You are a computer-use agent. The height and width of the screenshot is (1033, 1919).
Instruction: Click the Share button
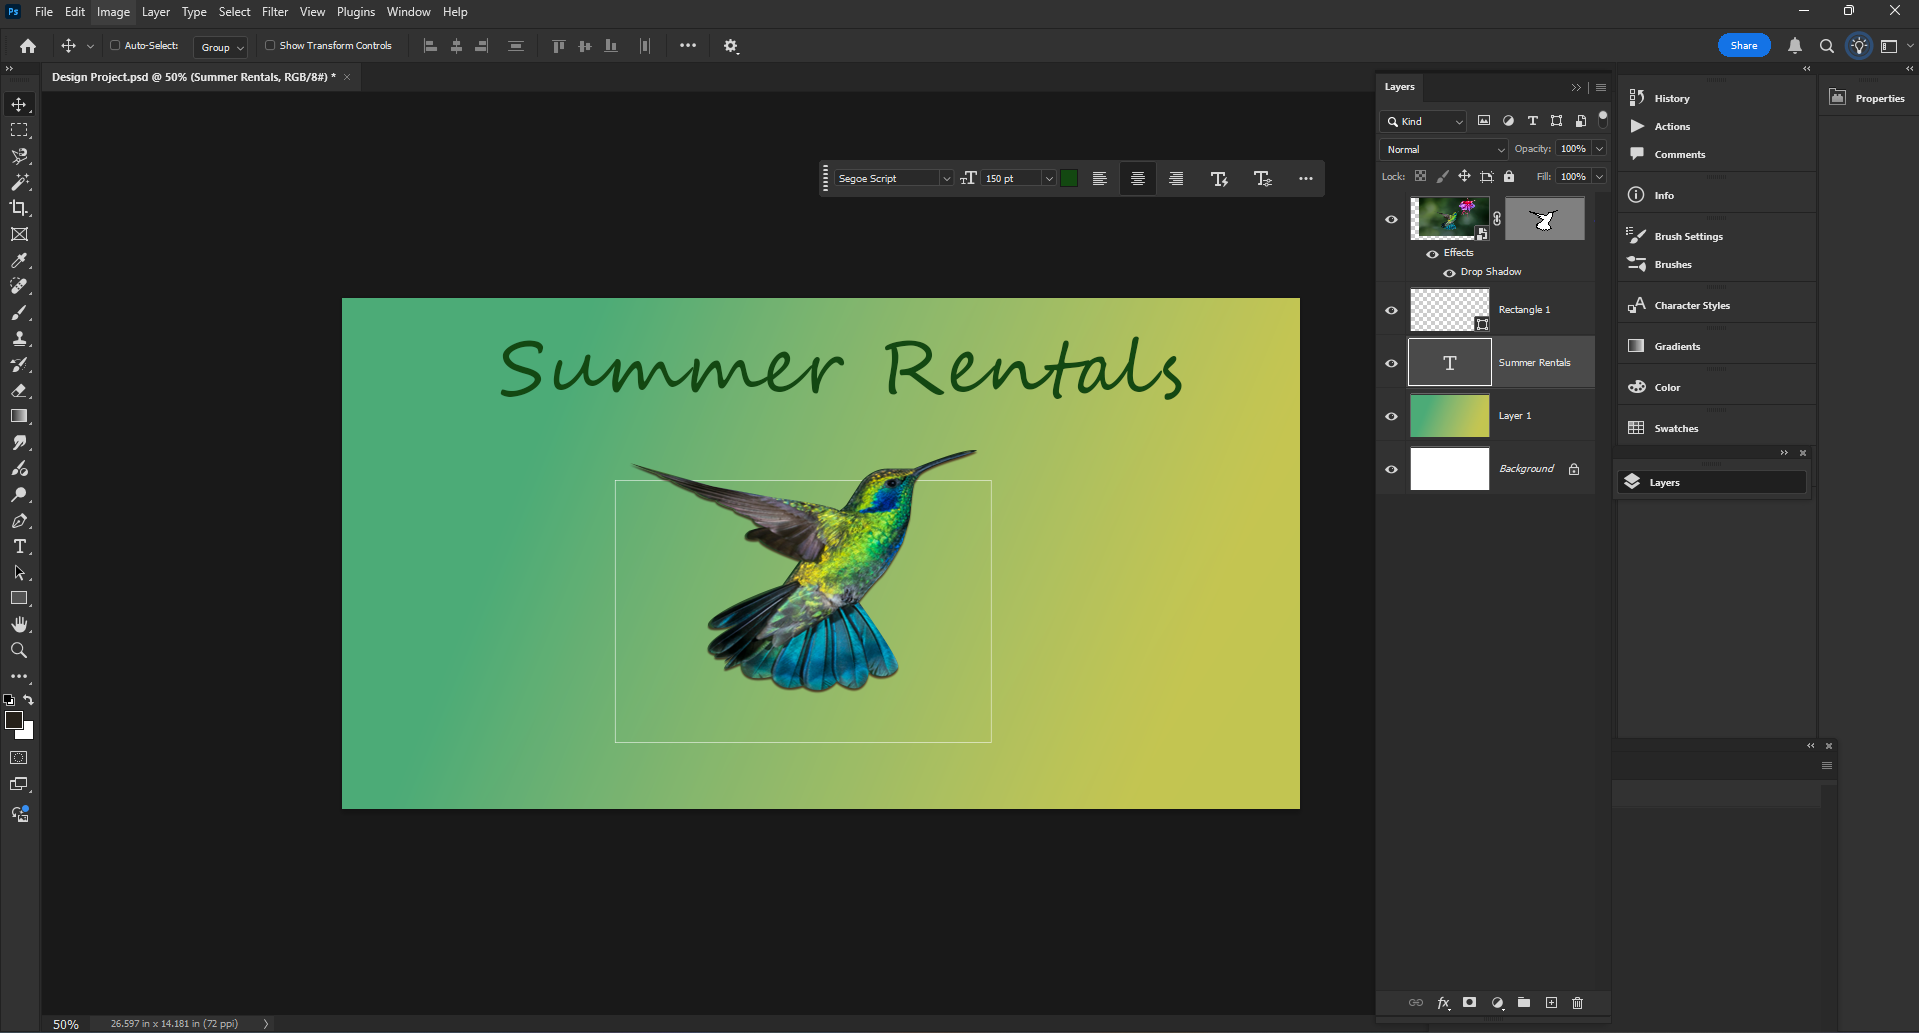(1743, 46)
